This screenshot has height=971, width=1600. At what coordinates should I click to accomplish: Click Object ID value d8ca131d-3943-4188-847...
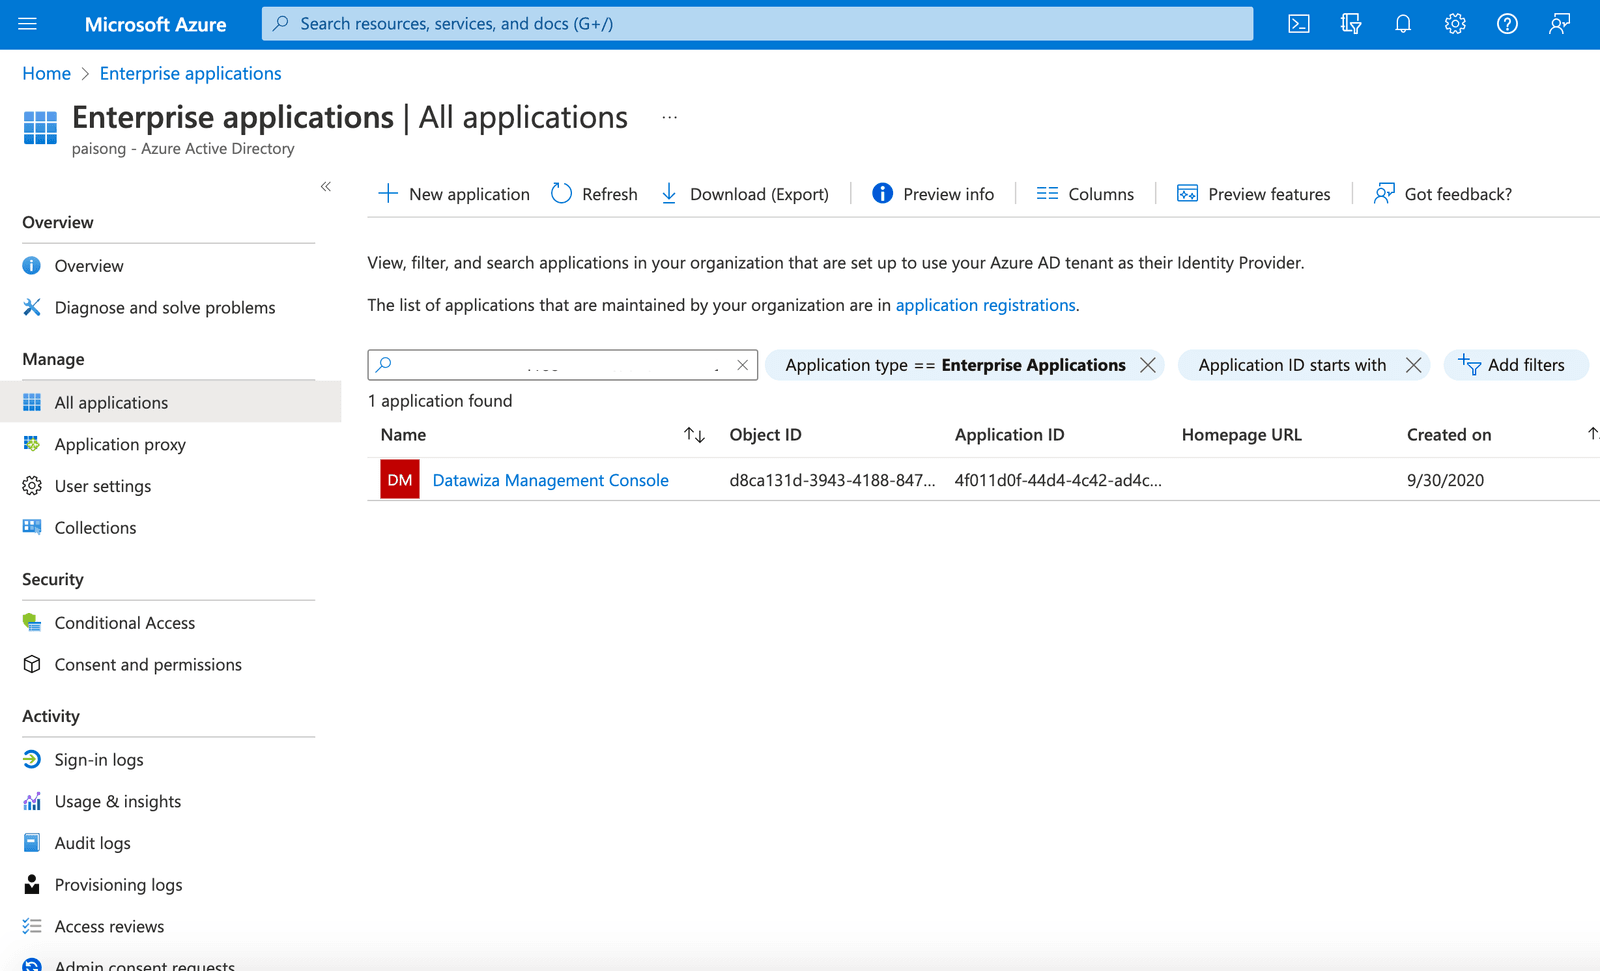832,480
